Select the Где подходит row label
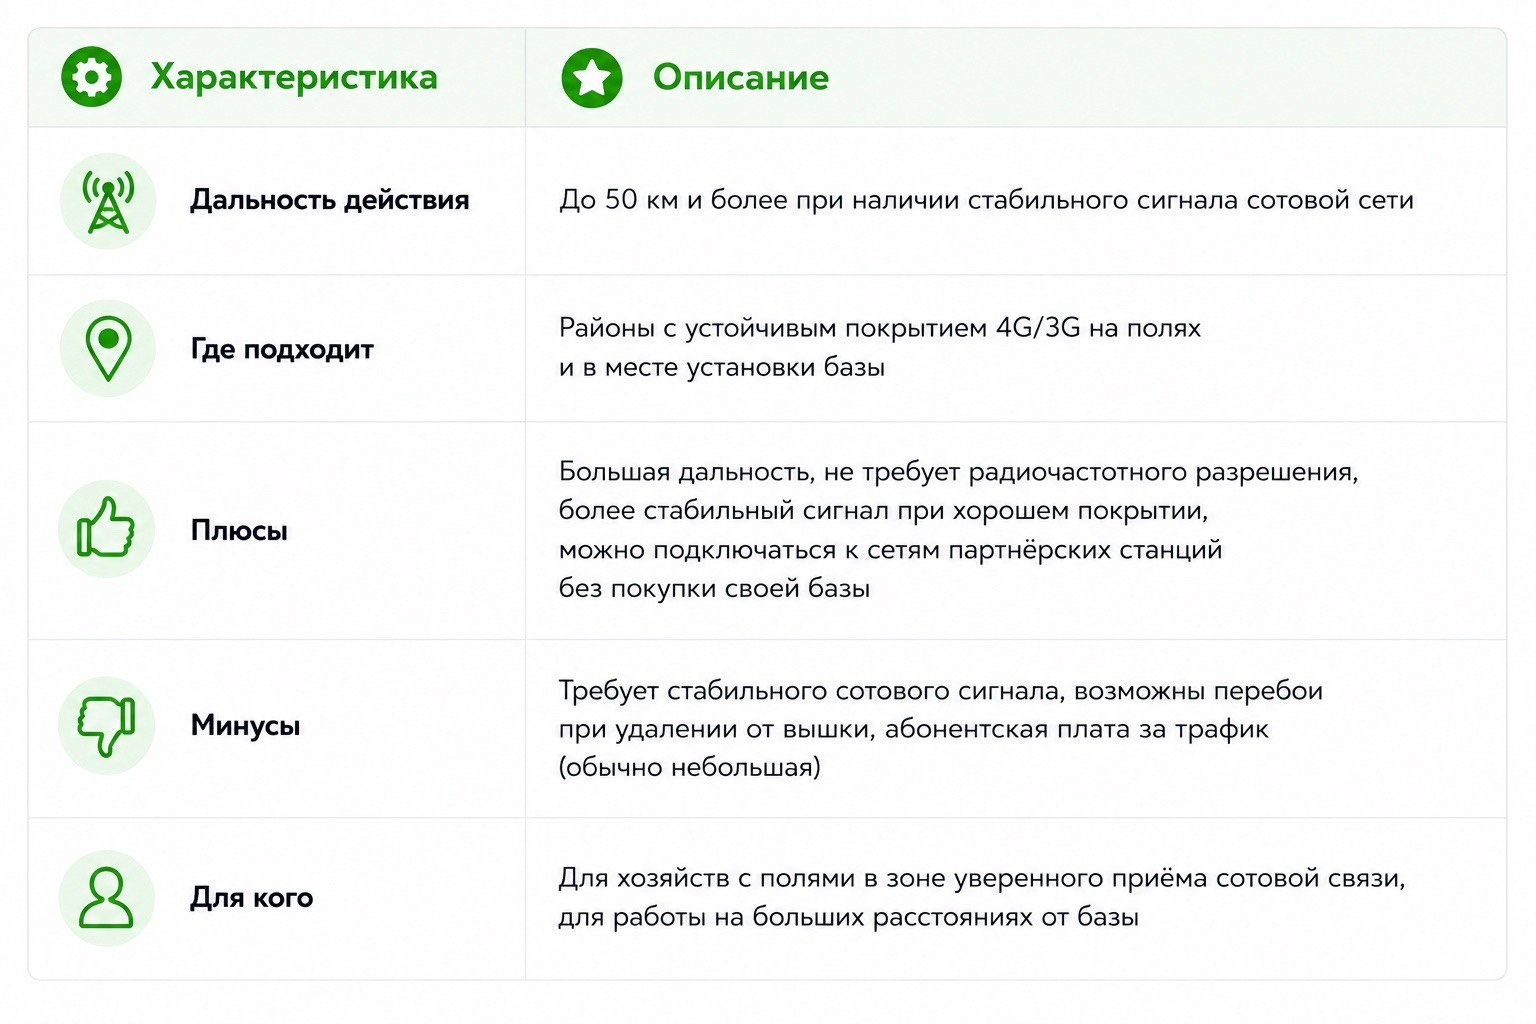Viewport: 1536px width, 1024px height. tap(282, 349)
